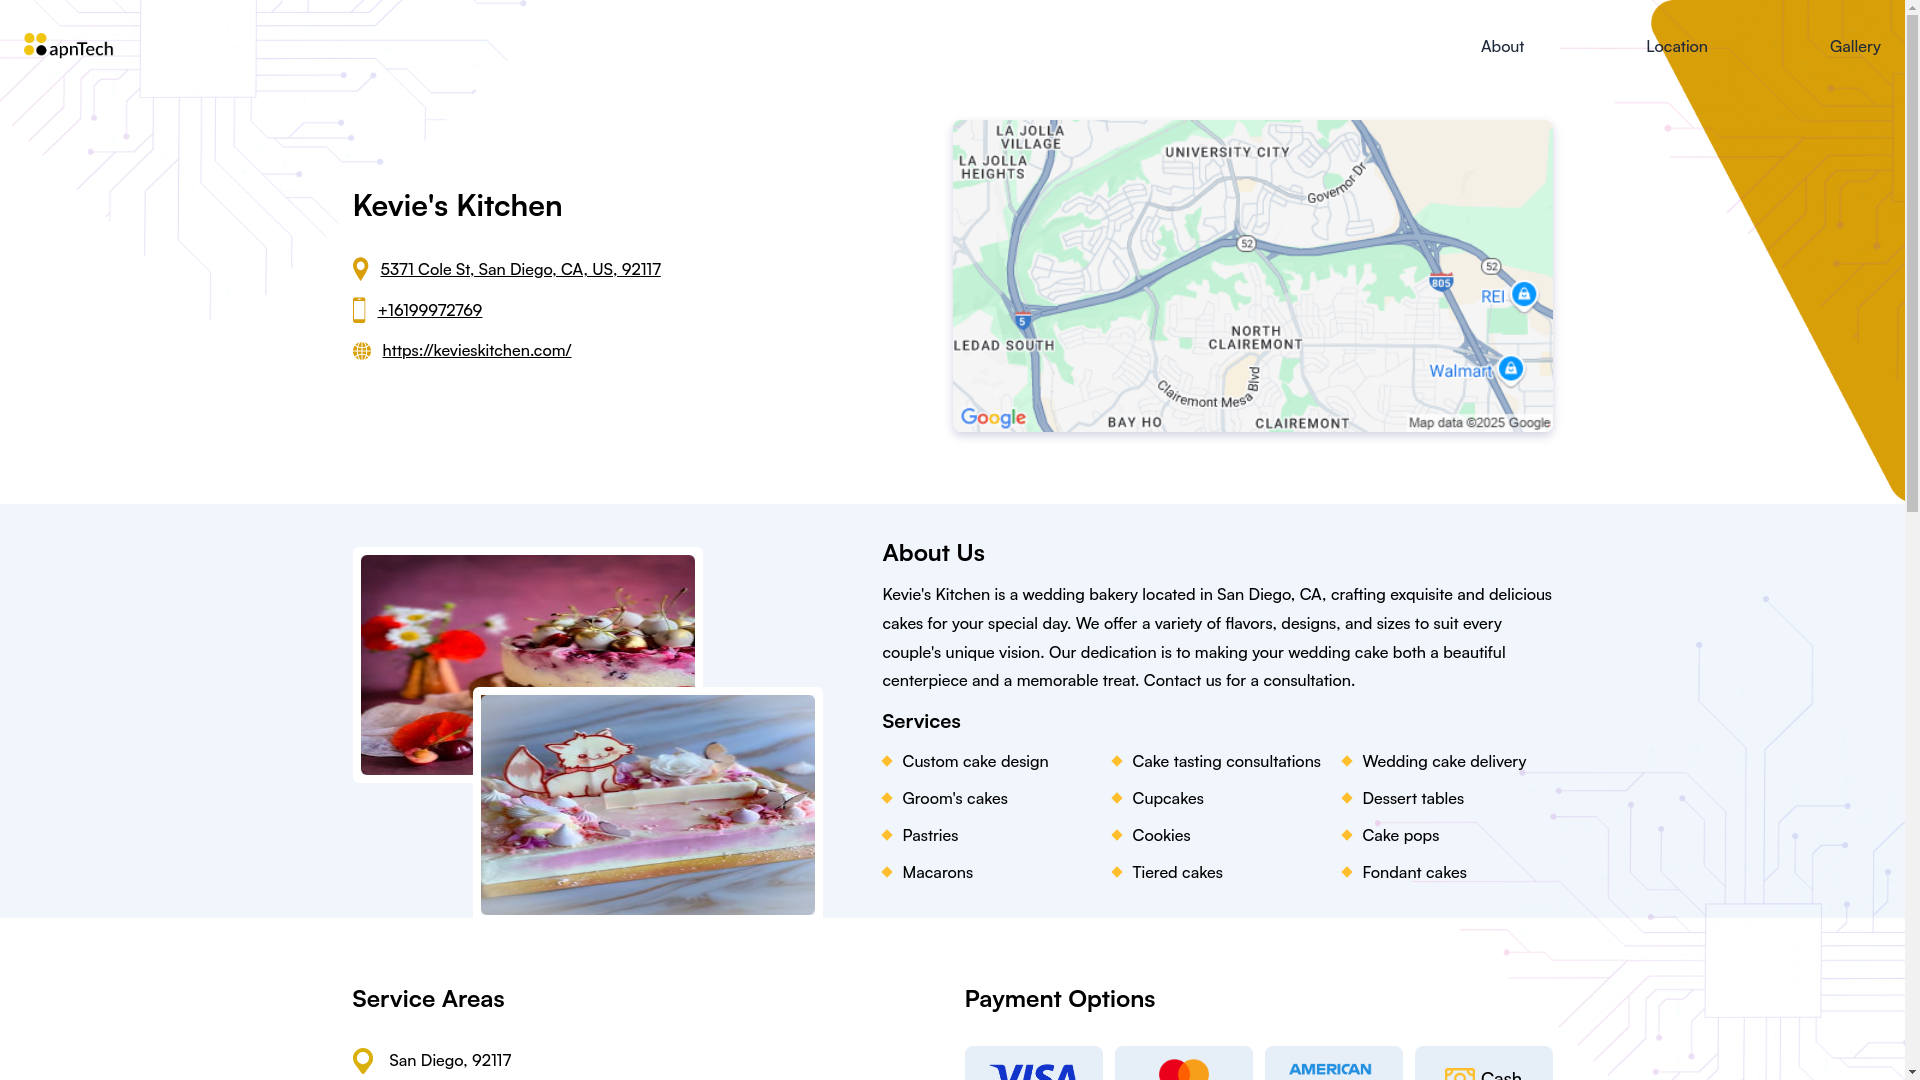Click the Services heading
The image size is (1920, 1080).
[x=921, y=721]
